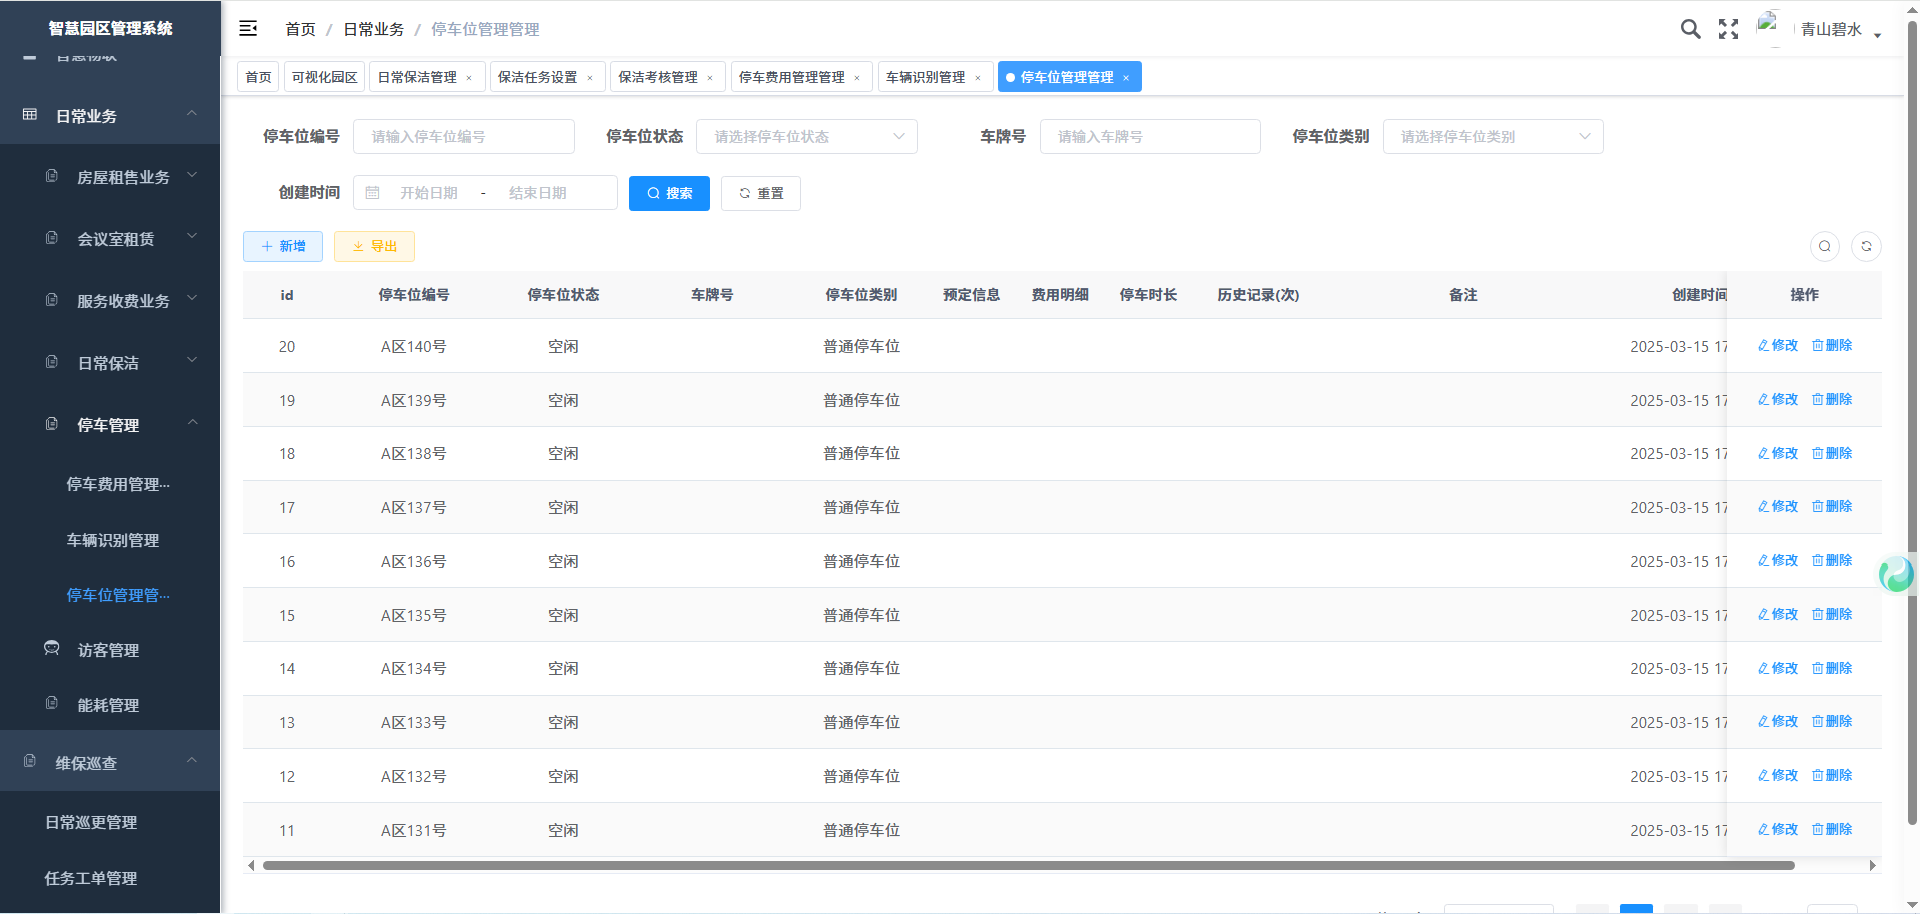Open the 青山碧水 user dropdown
1920x914 pixels.
[1838, 30]
